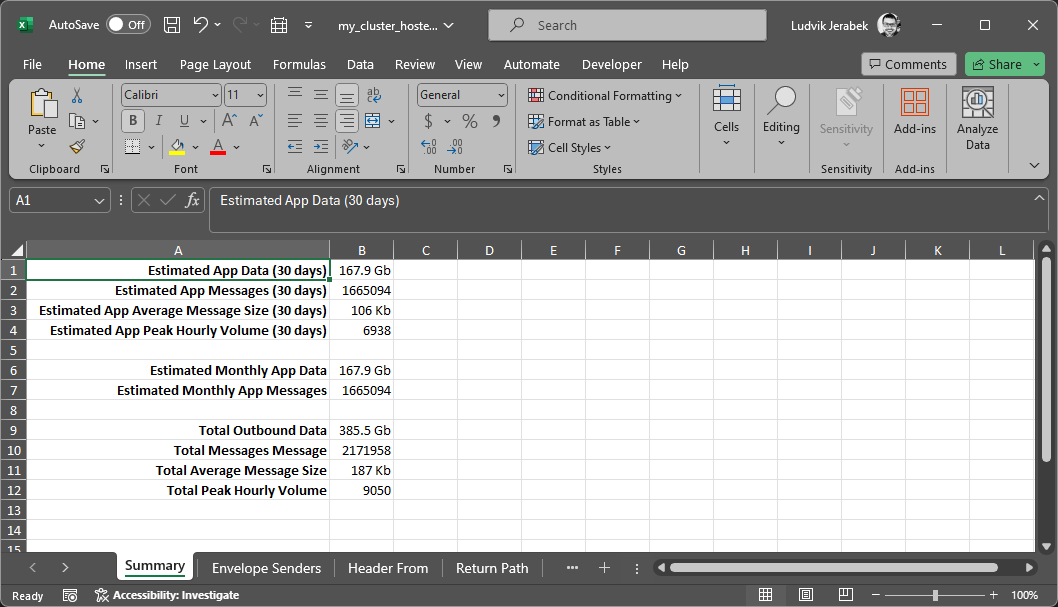Click the Save icon in title bar
This screenshot has height=607, width=1058.
click(x=172, y=25)
